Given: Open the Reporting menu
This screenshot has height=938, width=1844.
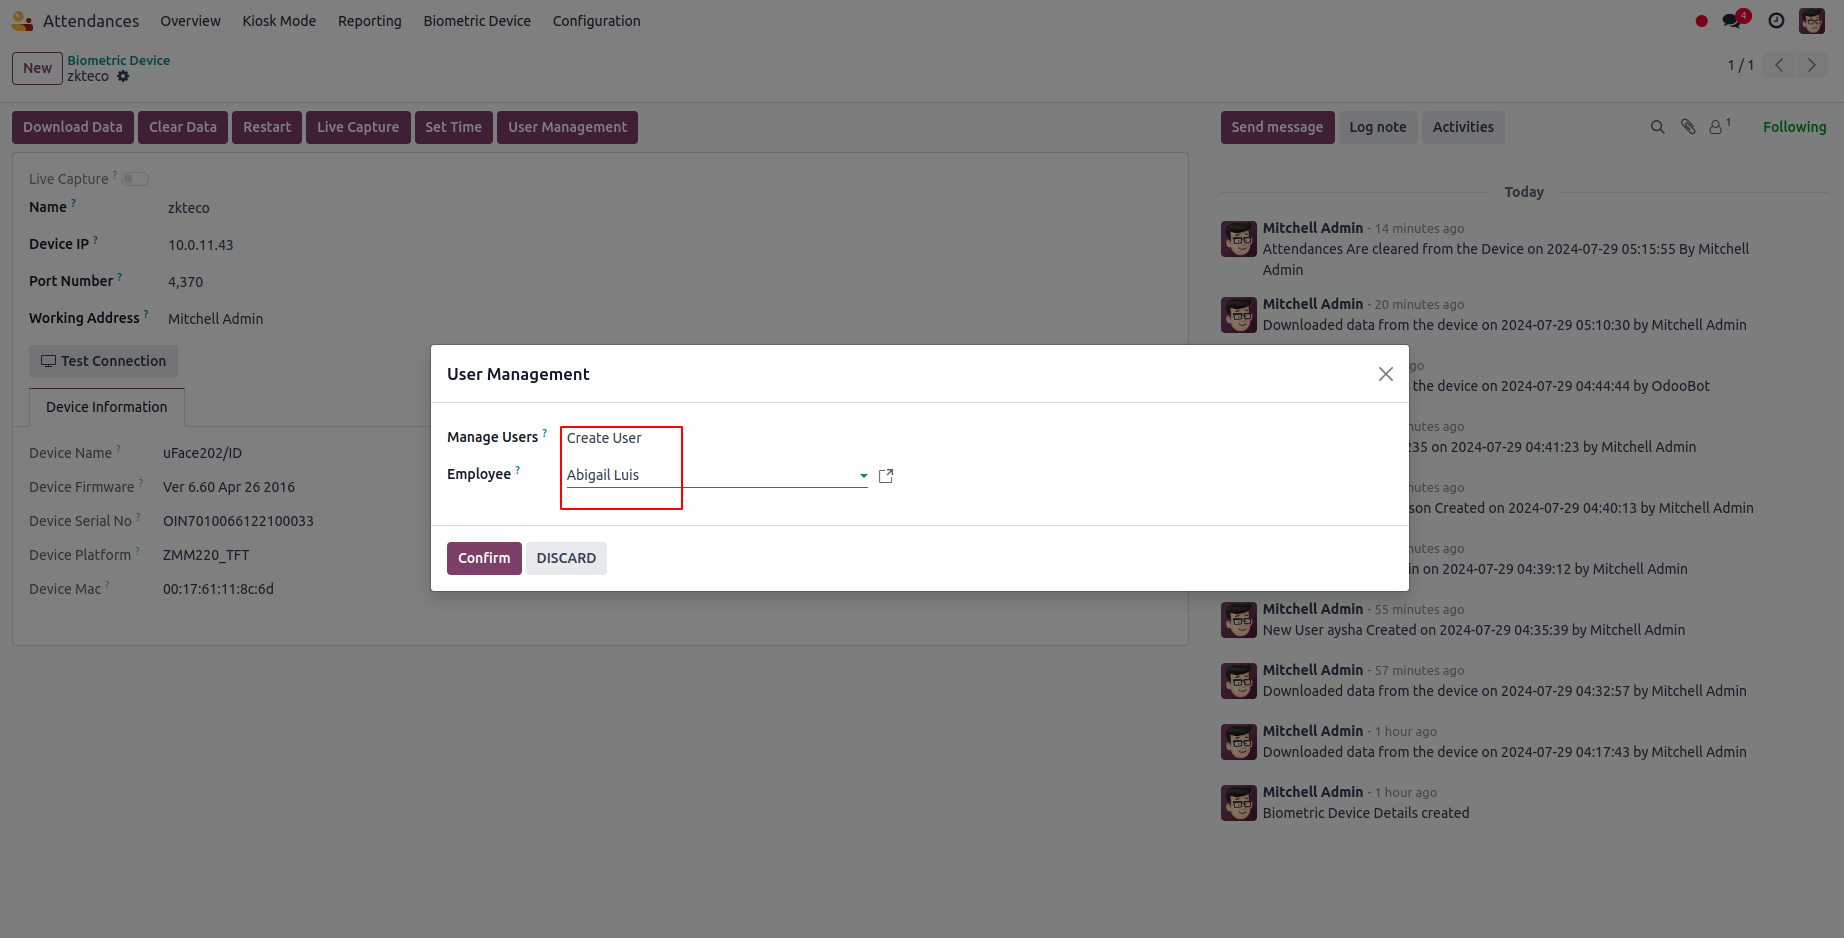Looking at the screenshot, I should (x=369, y=21).
